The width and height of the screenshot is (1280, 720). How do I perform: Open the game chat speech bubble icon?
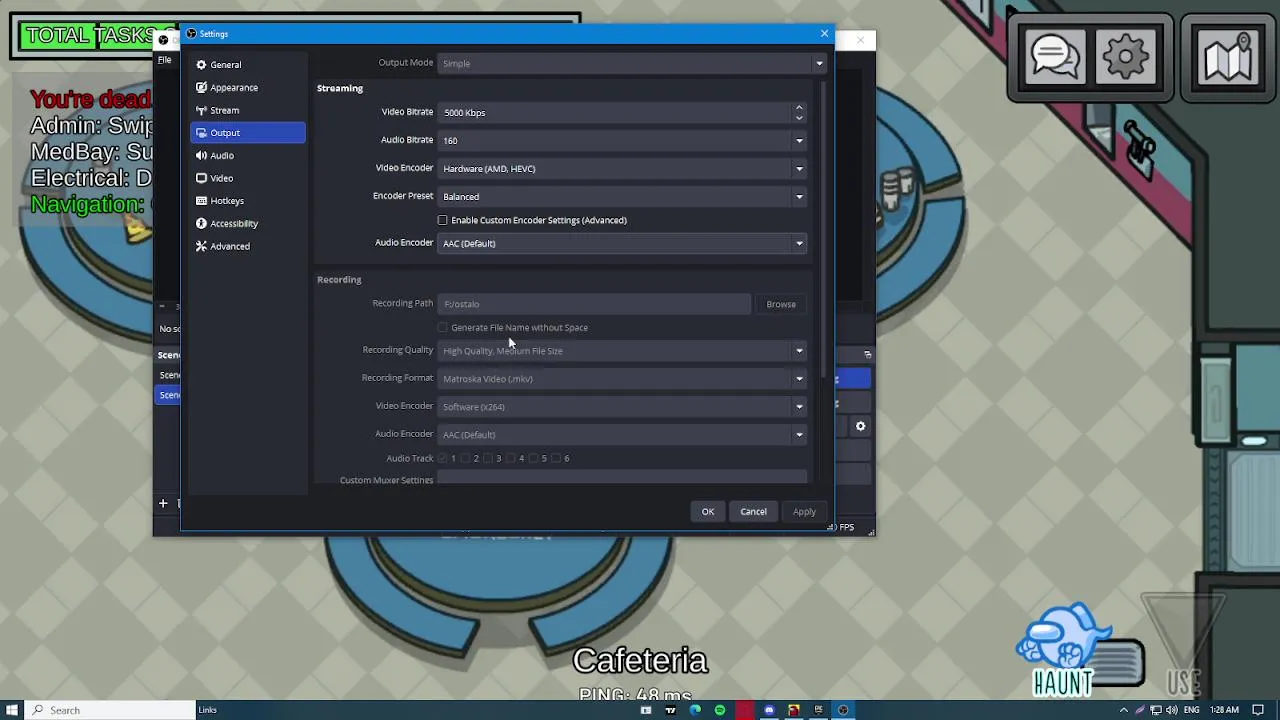pos(1054,57)
